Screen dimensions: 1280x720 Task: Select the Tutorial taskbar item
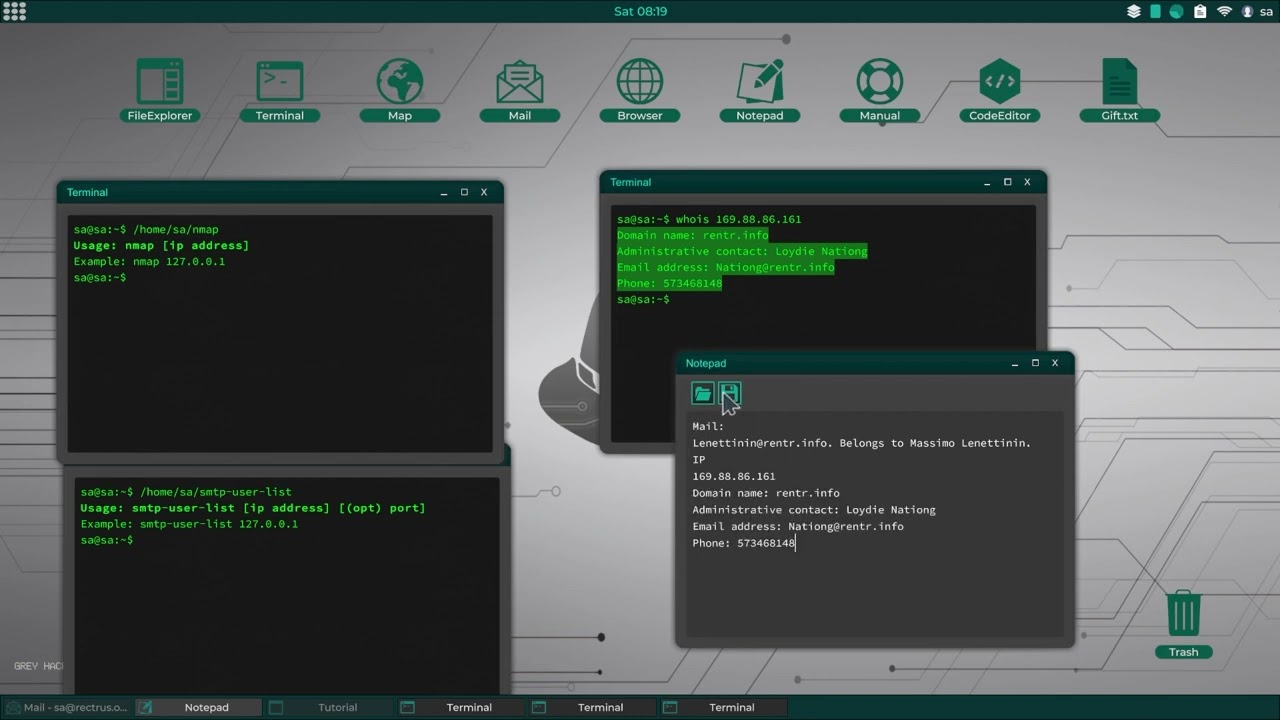(329, 707)
